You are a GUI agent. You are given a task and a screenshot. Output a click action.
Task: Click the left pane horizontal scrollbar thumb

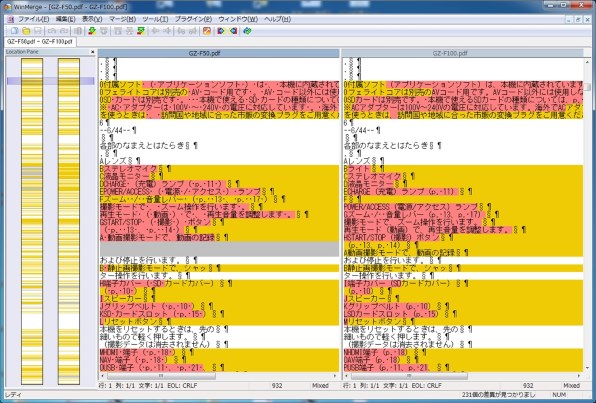click(x=161, y=376)
